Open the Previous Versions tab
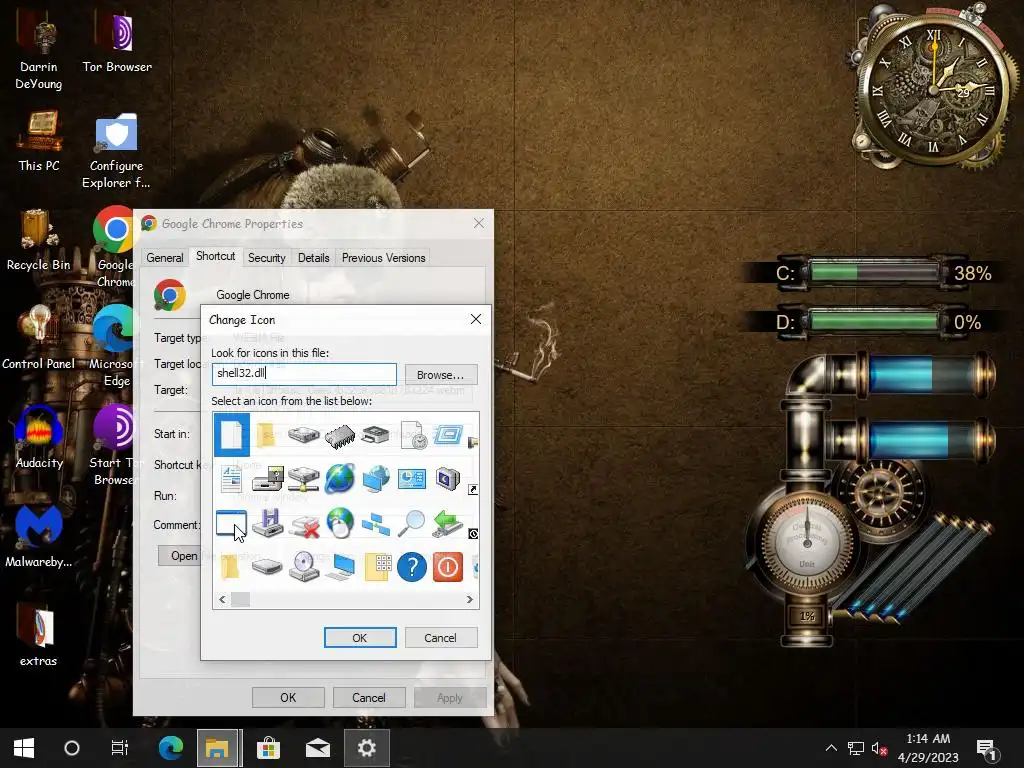This screenshot has height=768, width=1024. pyautogui.click(x=383, y=258)
